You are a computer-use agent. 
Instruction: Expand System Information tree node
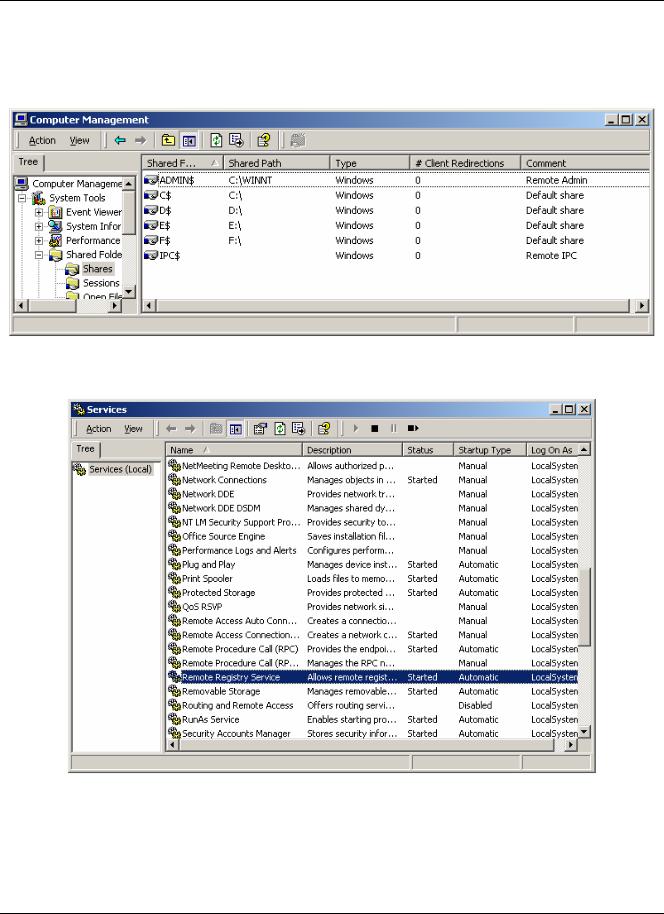[38, 226]
